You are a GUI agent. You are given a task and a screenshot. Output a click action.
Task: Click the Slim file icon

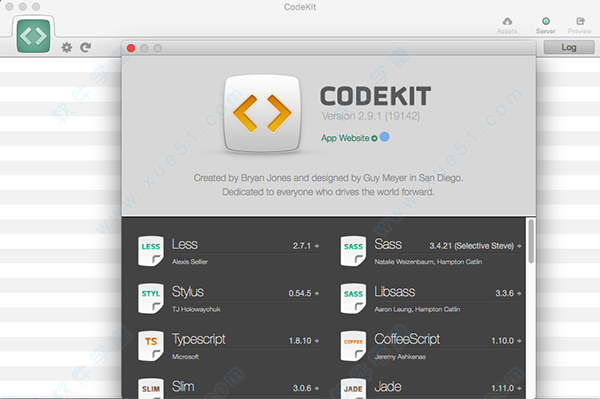150,388
